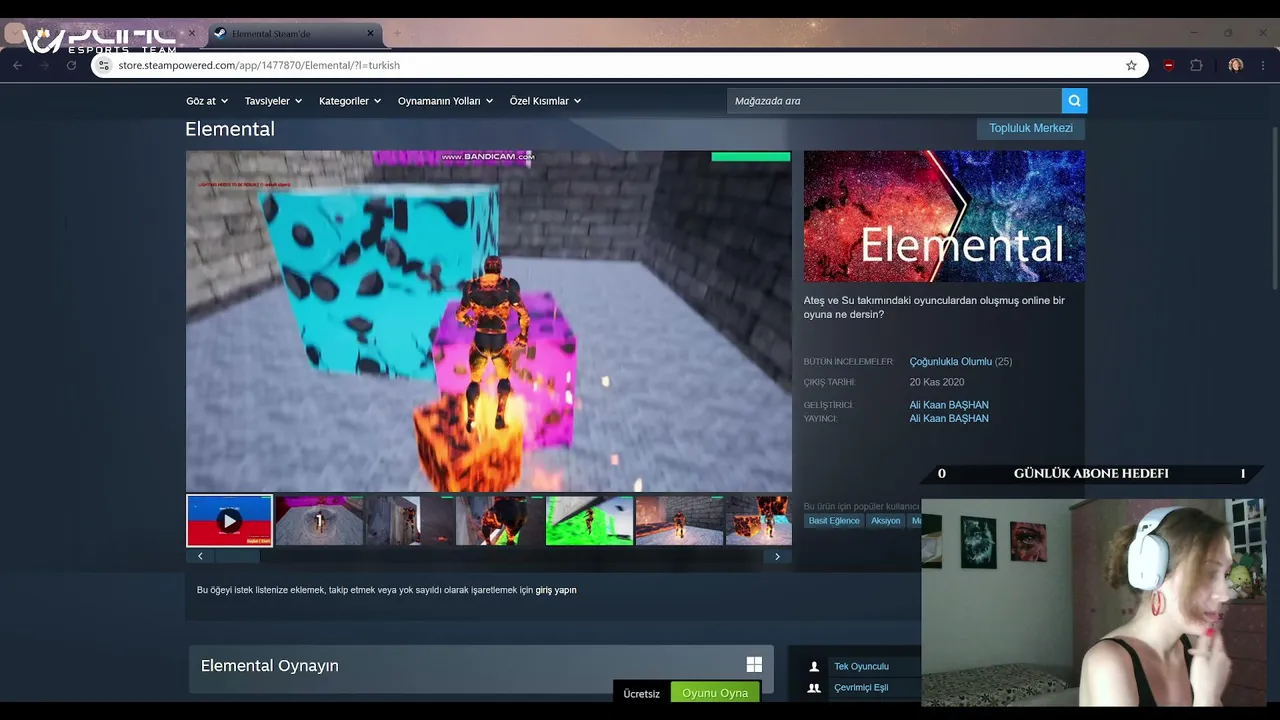This screenshot has height=720, width=1280.
Task: Open Çoğunlukla Olumlu reviews link
Action: click(x=951, y=362)
